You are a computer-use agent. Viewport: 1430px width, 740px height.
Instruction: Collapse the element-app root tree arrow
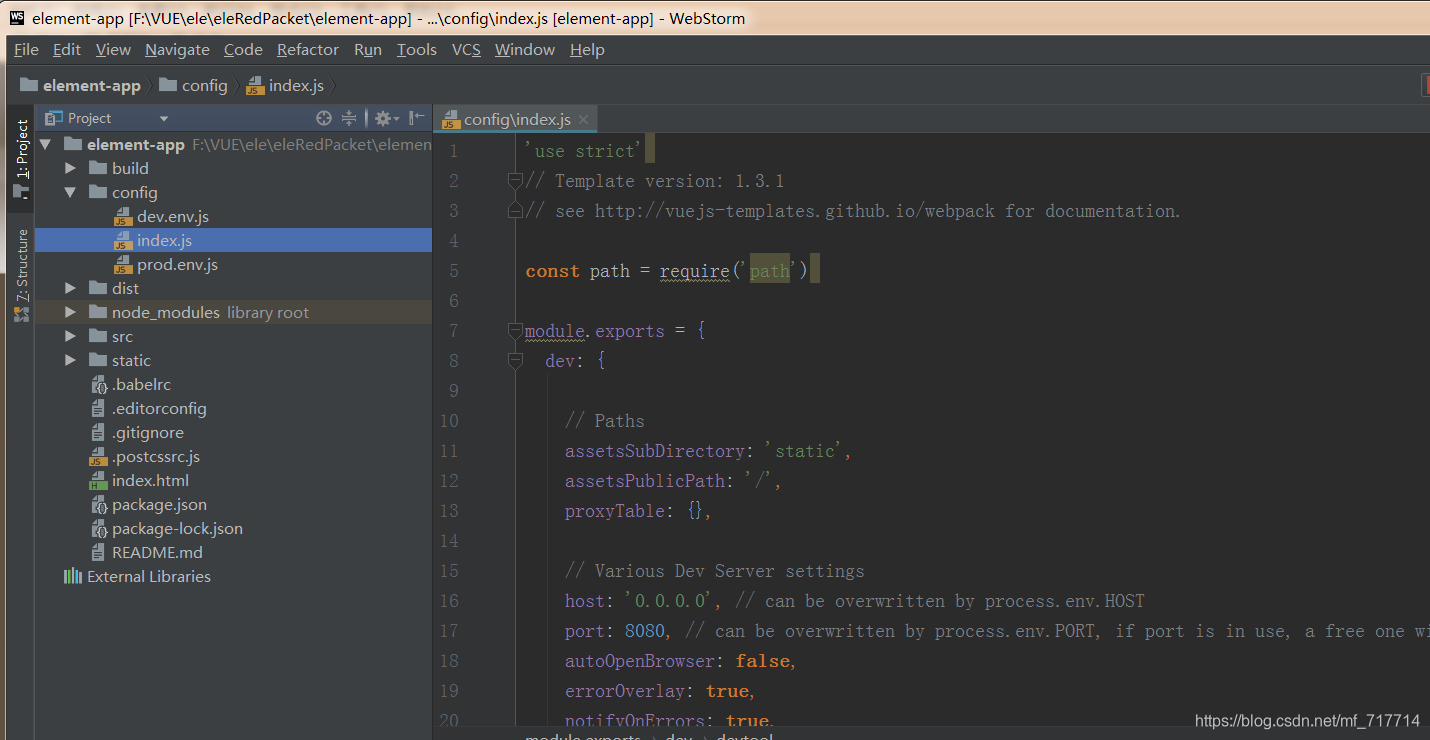point(46,144)
